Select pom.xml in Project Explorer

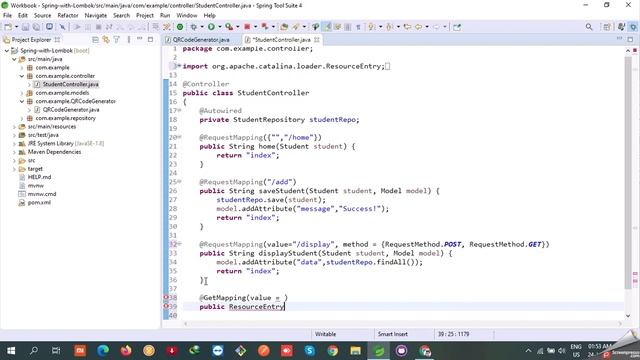pos(39,202)
